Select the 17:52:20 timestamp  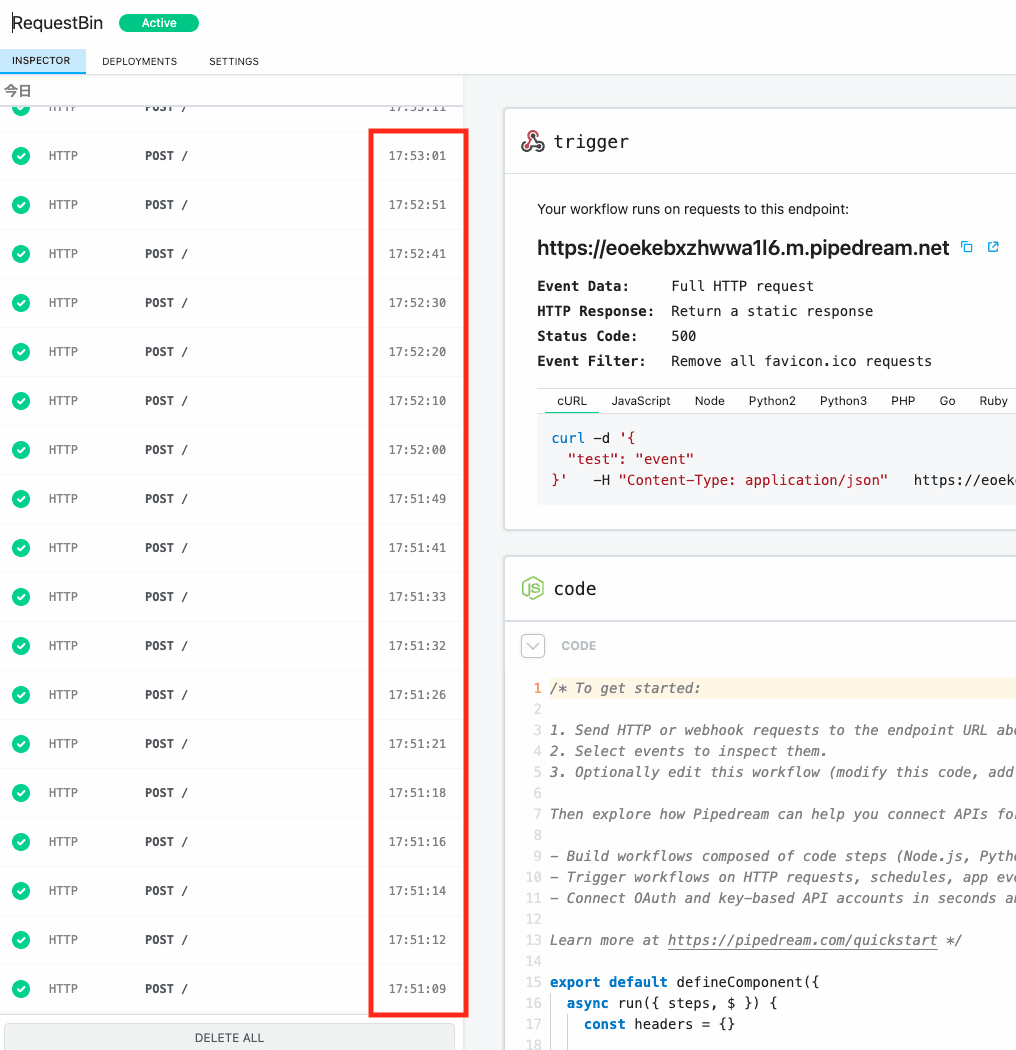(417, 352)
